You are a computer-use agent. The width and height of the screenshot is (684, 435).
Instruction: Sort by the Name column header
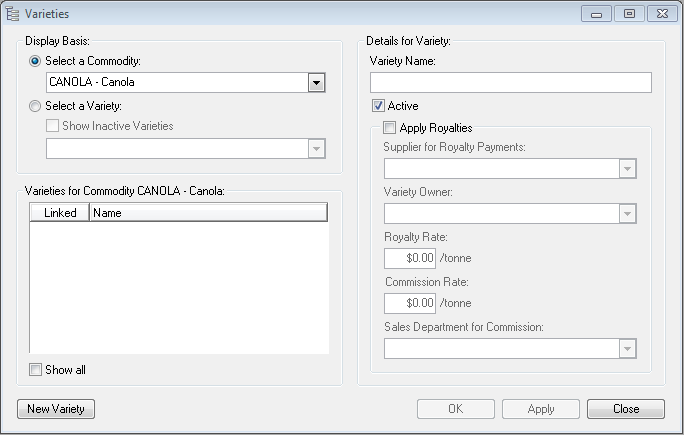tap(208, 213)
